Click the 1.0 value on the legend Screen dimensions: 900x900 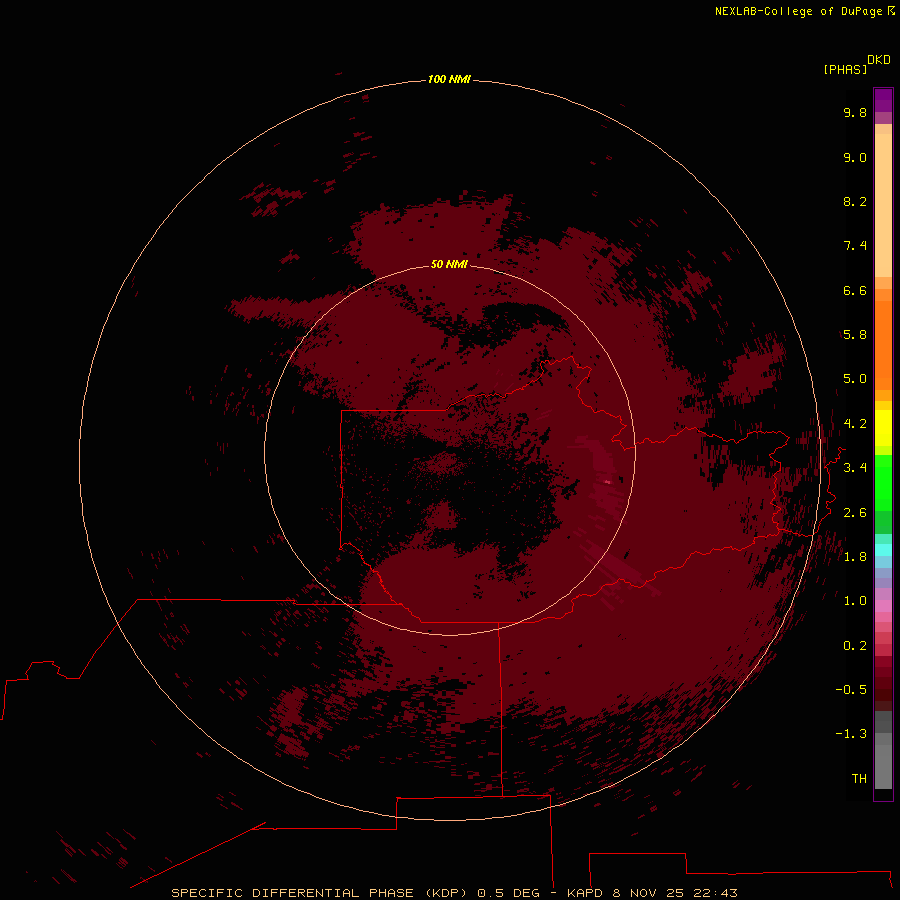855,601
